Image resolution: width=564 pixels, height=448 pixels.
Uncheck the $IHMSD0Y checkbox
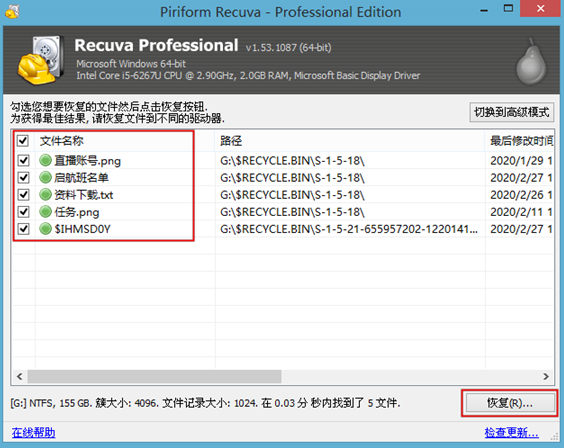(24, 229)
